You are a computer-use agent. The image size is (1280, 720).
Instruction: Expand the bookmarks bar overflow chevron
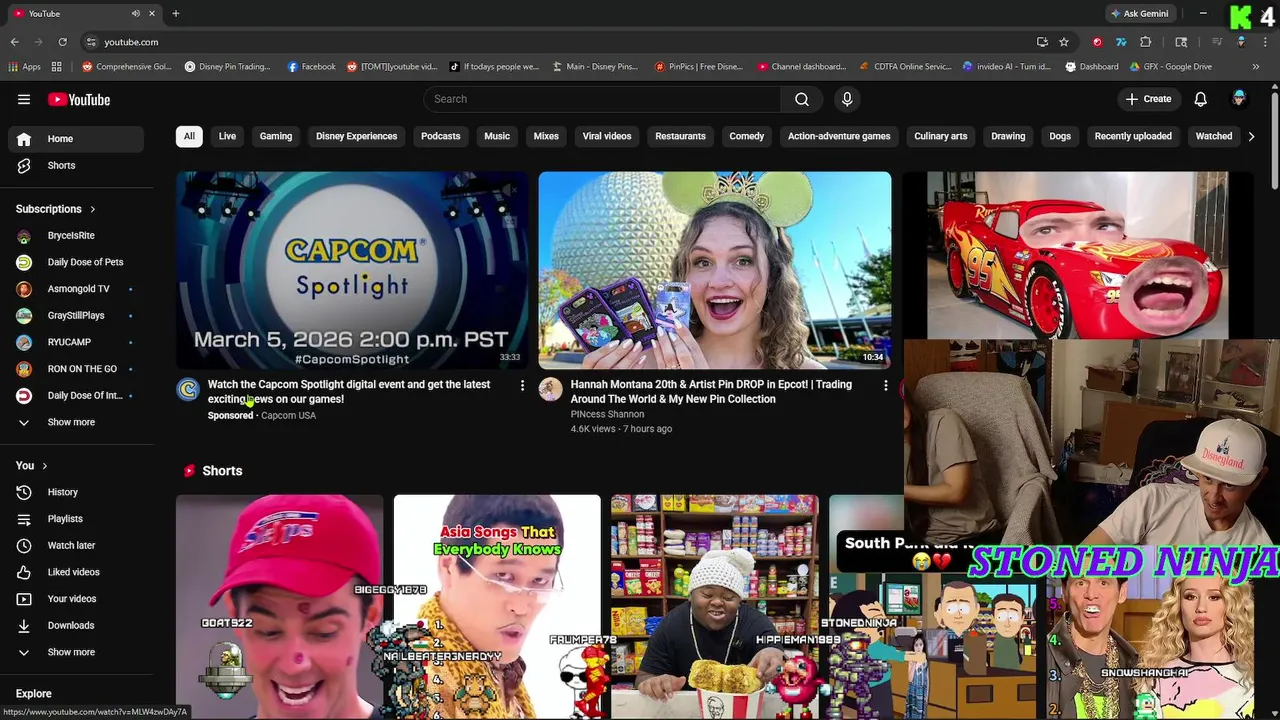point(1256,67)
